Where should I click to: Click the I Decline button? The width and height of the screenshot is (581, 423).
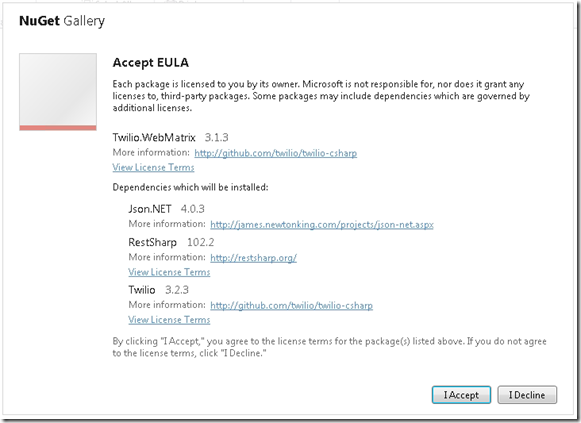click(x=527, y=395)
